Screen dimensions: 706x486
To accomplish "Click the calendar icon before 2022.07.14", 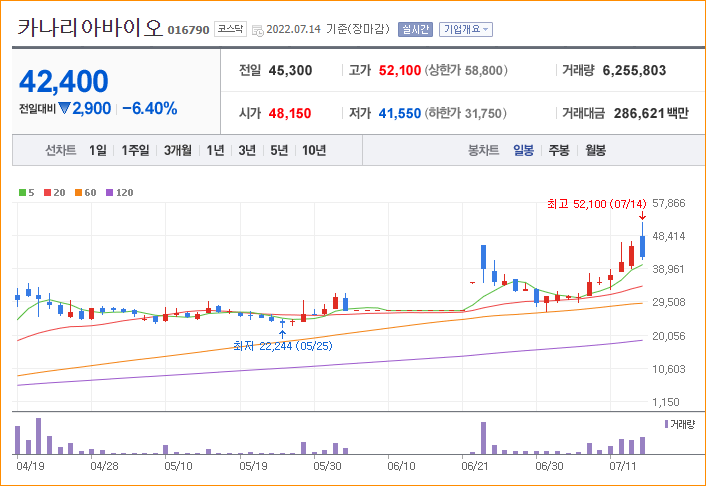I will tap(258, 30).
